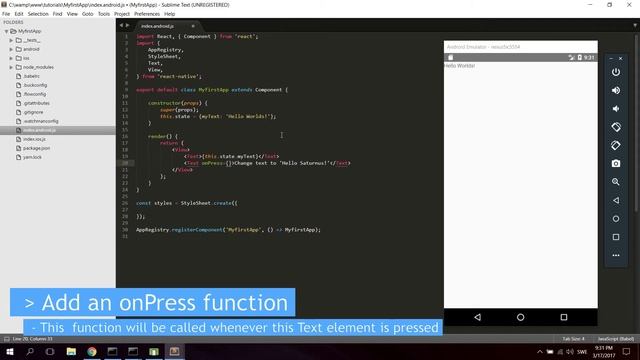
Task: Take an emulator screenshot with camera icon
Action: click(616, 163)
